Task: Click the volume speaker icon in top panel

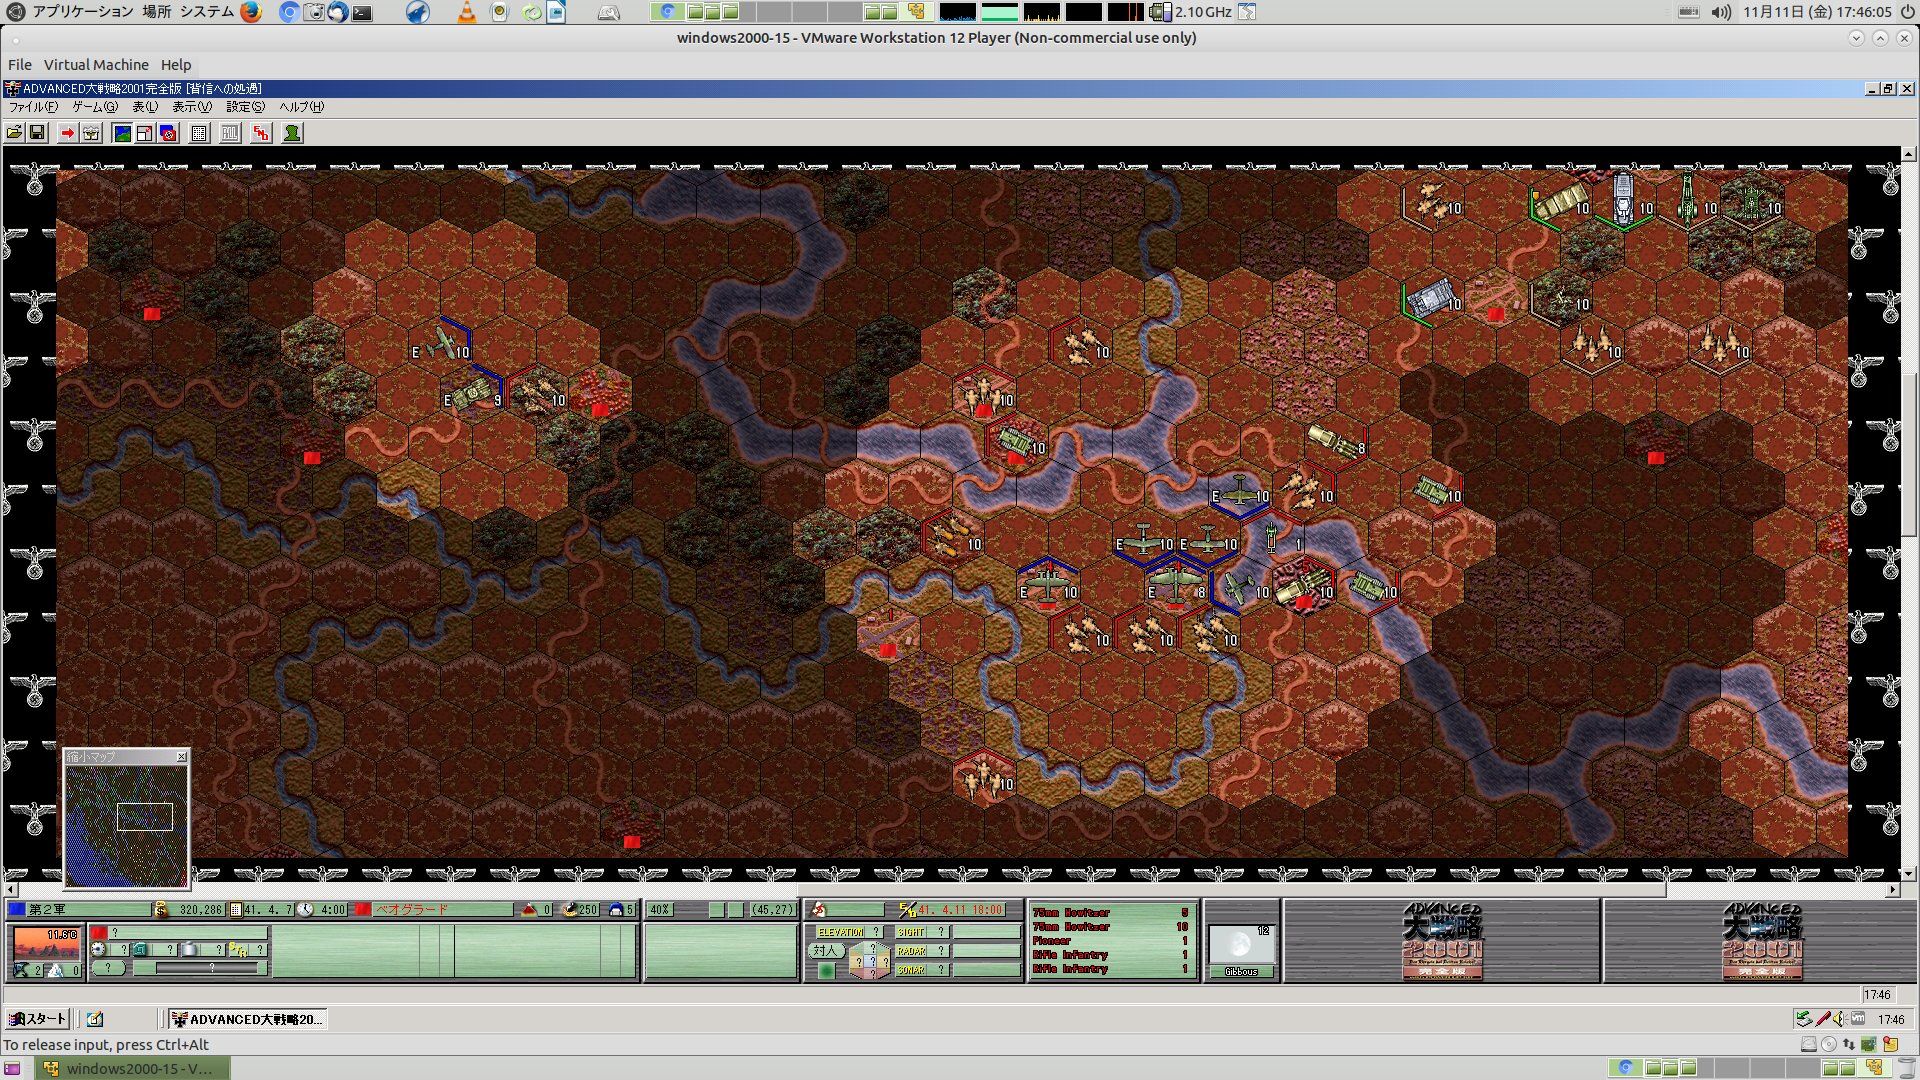Action: pyautogui.click(x=1720, y=12)
